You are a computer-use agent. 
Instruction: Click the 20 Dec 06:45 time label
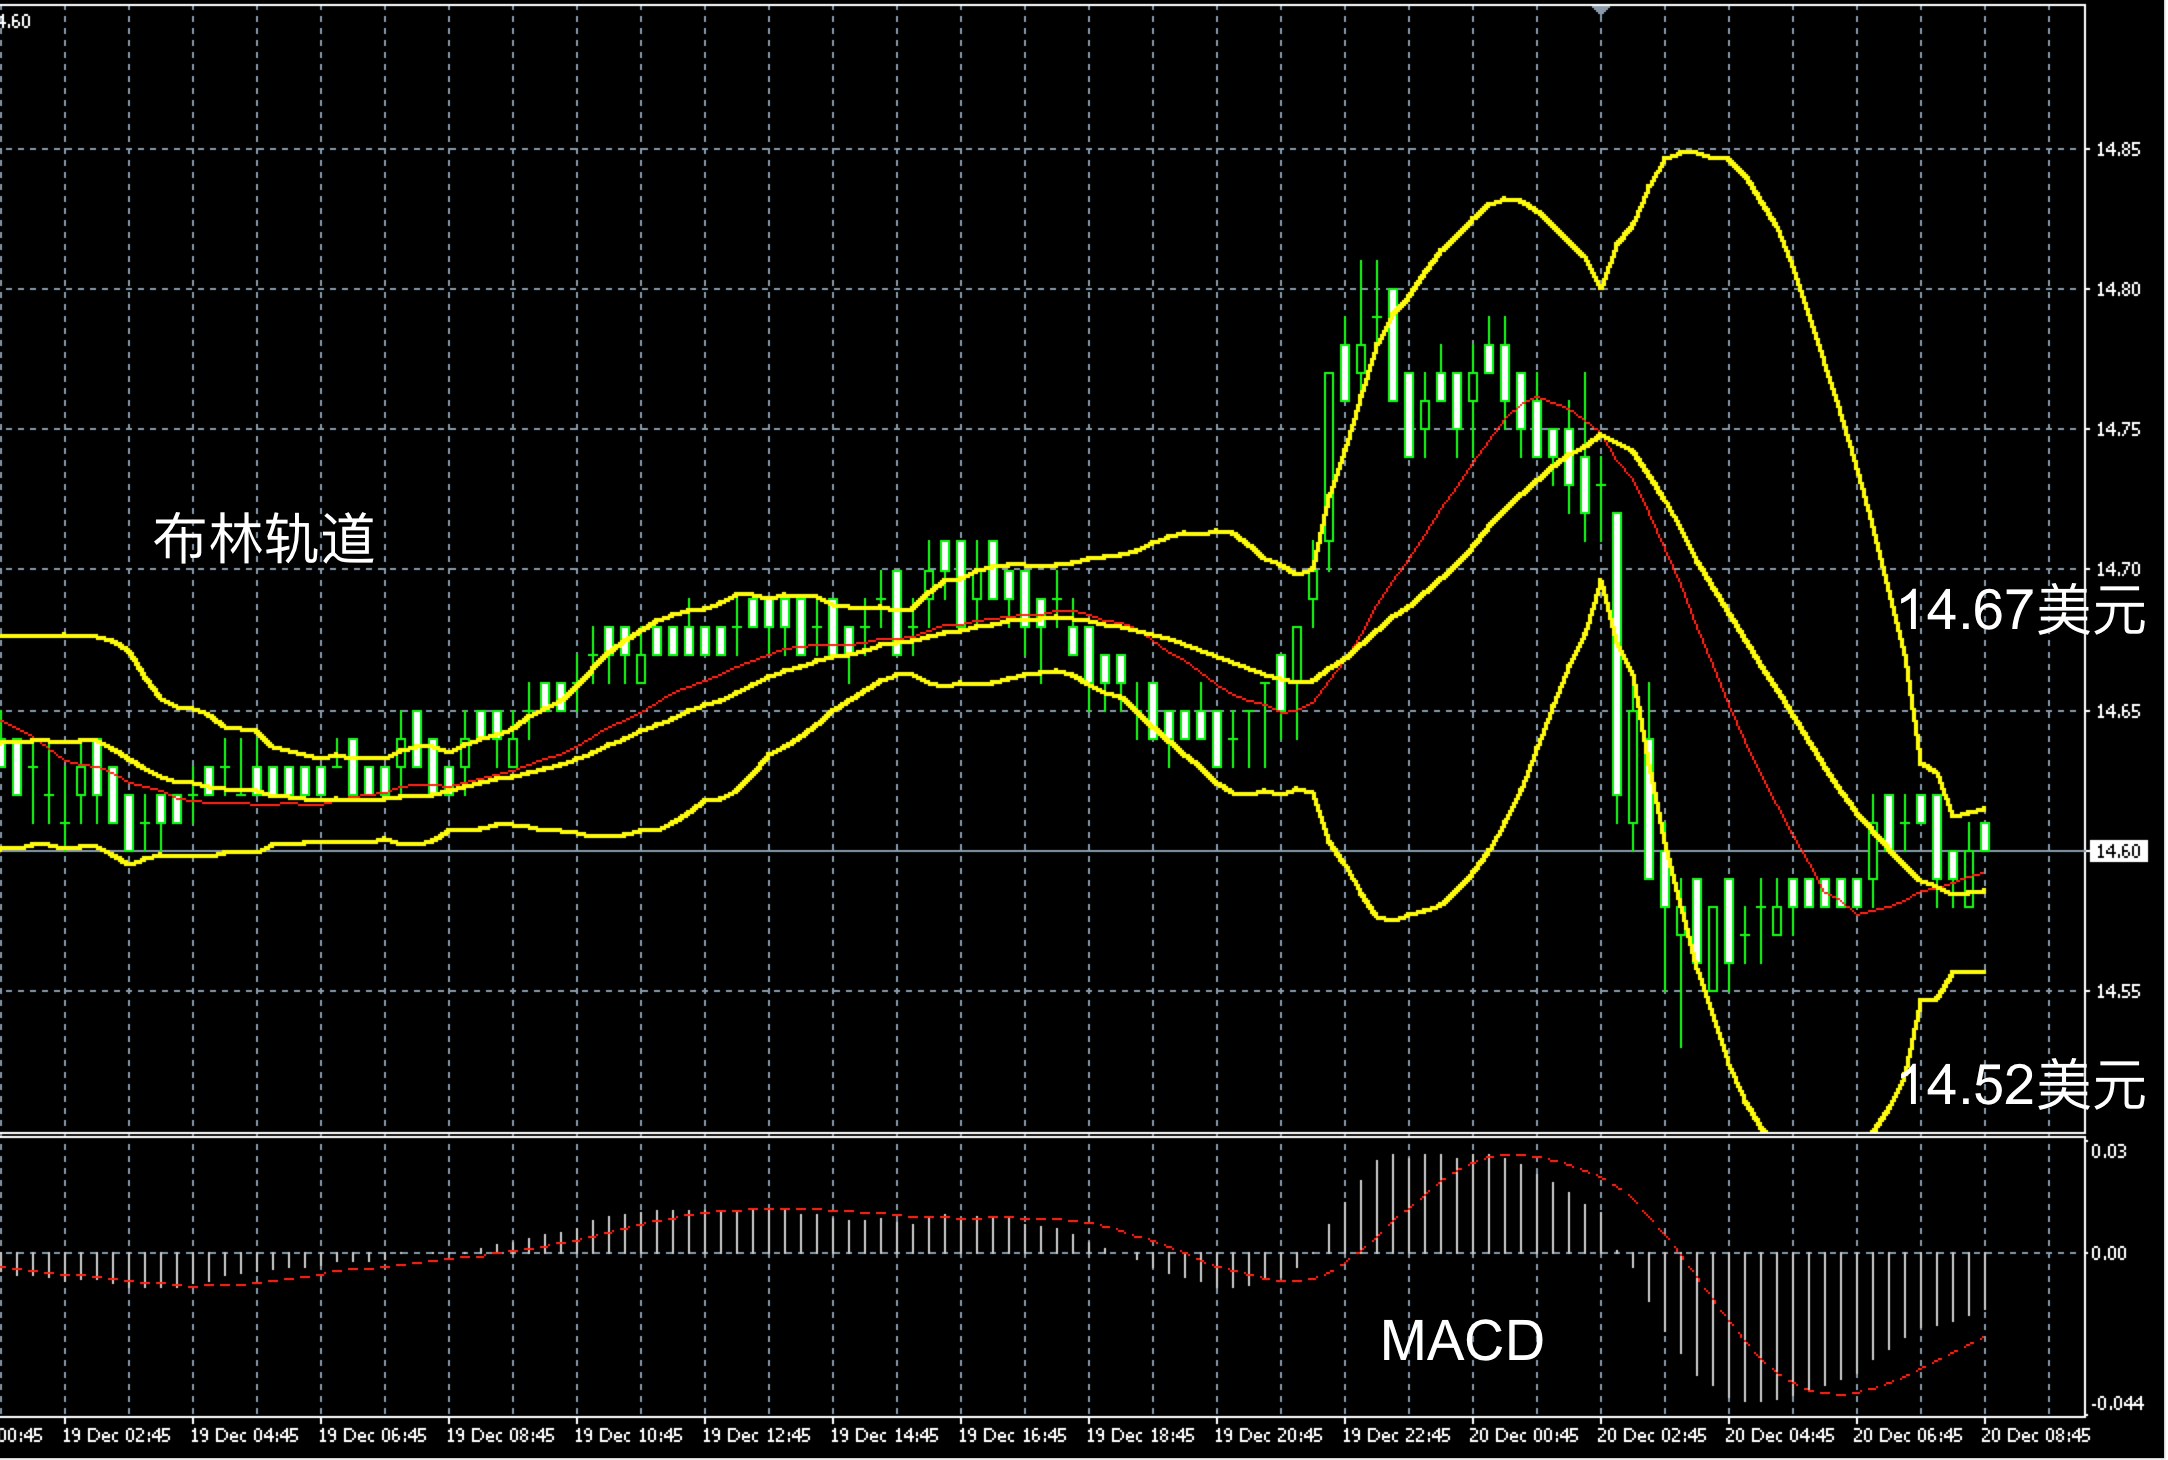tap(1908, 1436)
